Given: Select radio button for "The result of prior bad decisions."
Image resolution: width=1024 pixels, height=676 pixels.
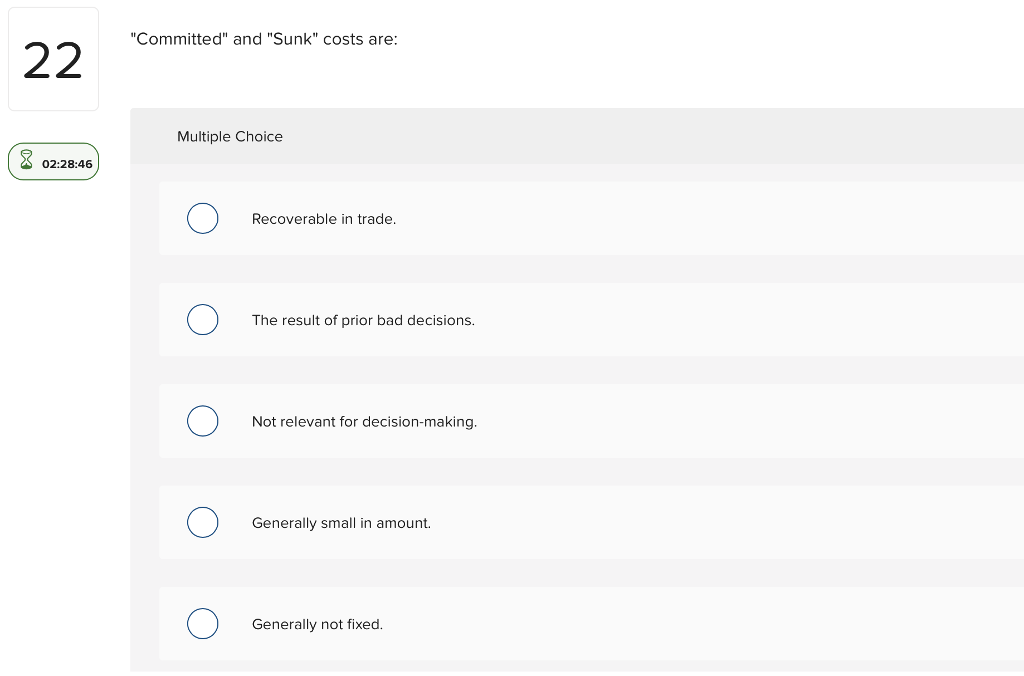Looking at the screenshot, I should point(203,319).
